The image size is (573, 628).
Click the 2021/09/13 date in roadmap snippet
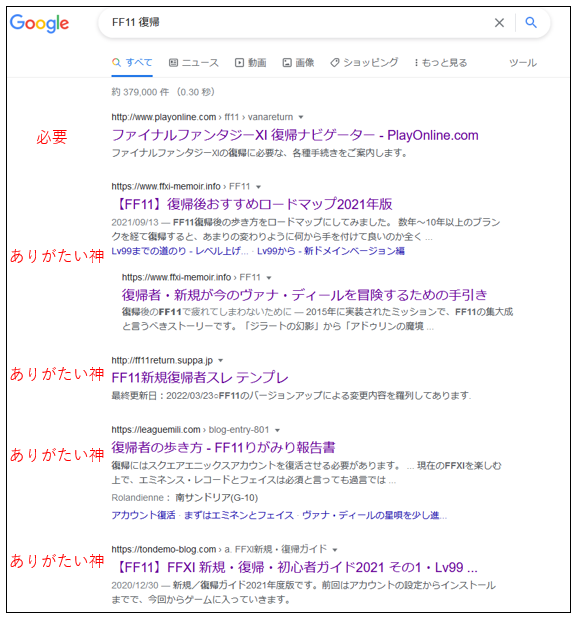135,222
